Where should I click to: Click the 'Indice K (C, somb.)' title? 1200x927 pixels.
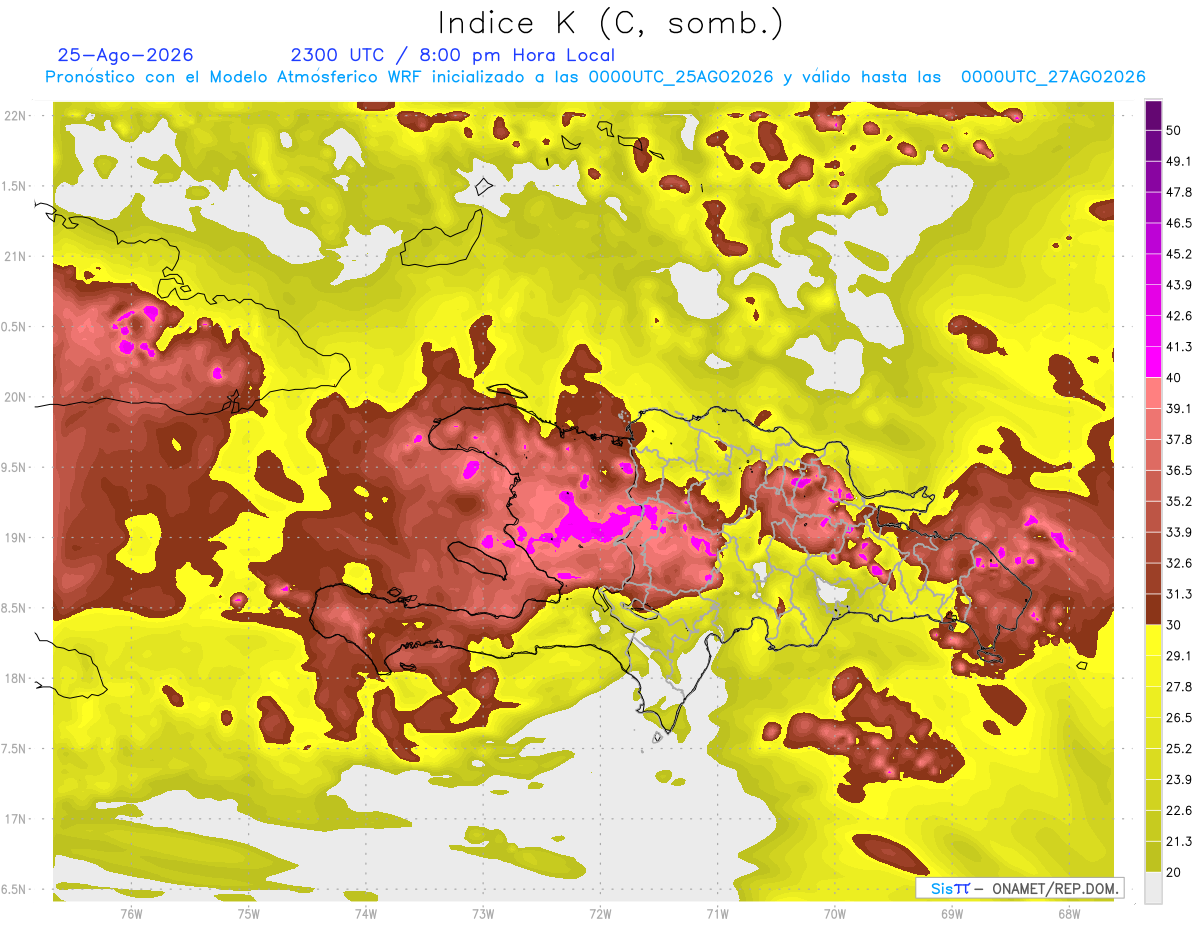(610, 23)
